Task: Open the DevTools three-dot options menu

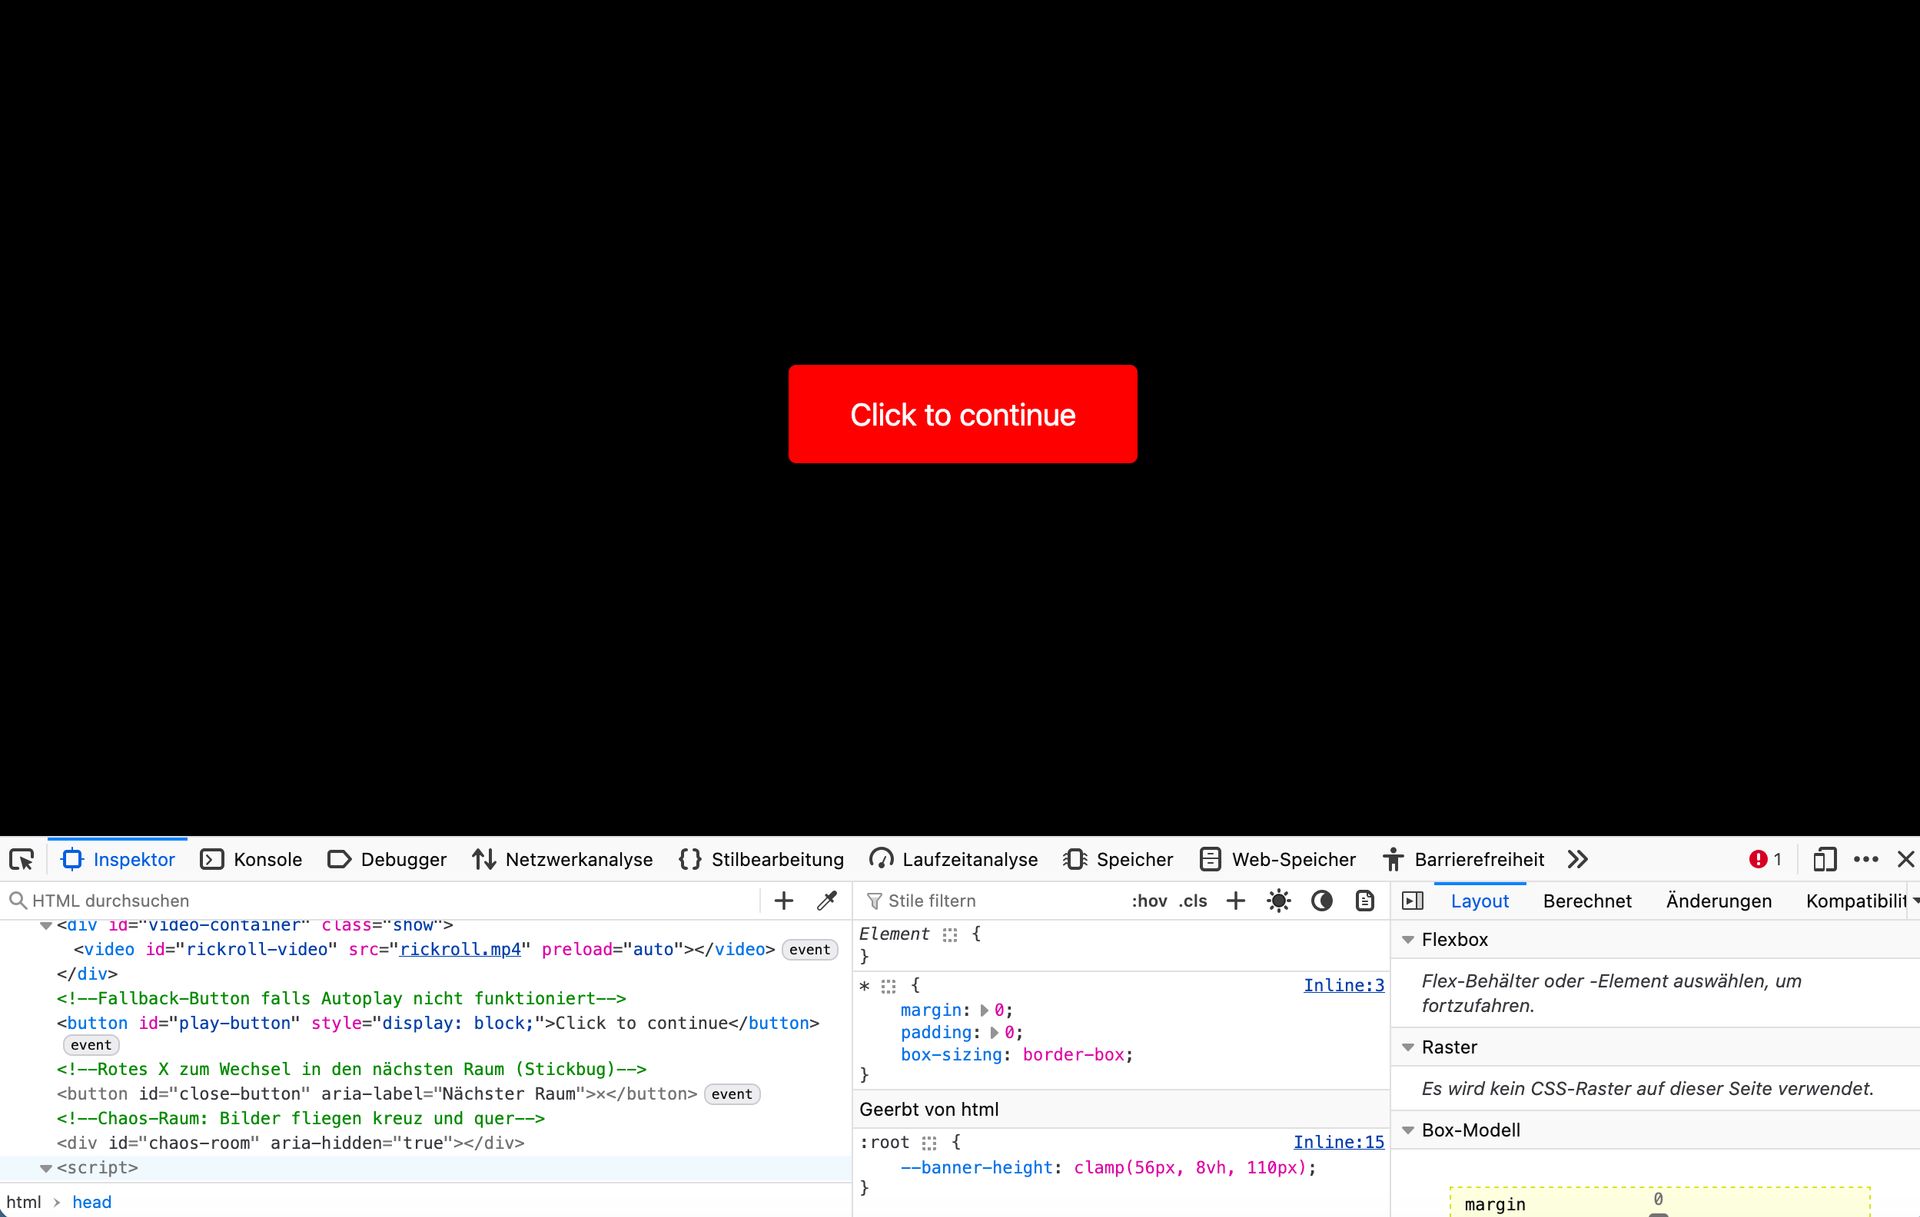Action: tap(1866, 860)
